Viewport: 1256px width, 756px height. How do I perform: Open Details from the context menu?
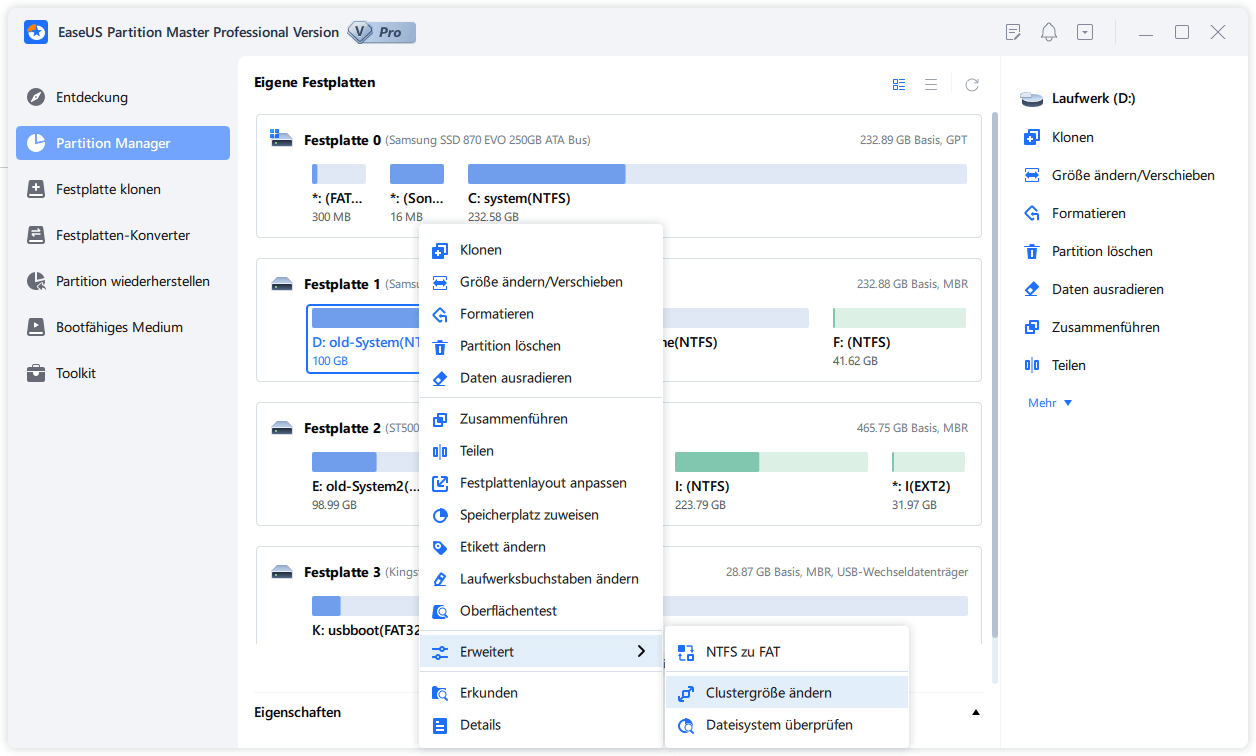541,725
